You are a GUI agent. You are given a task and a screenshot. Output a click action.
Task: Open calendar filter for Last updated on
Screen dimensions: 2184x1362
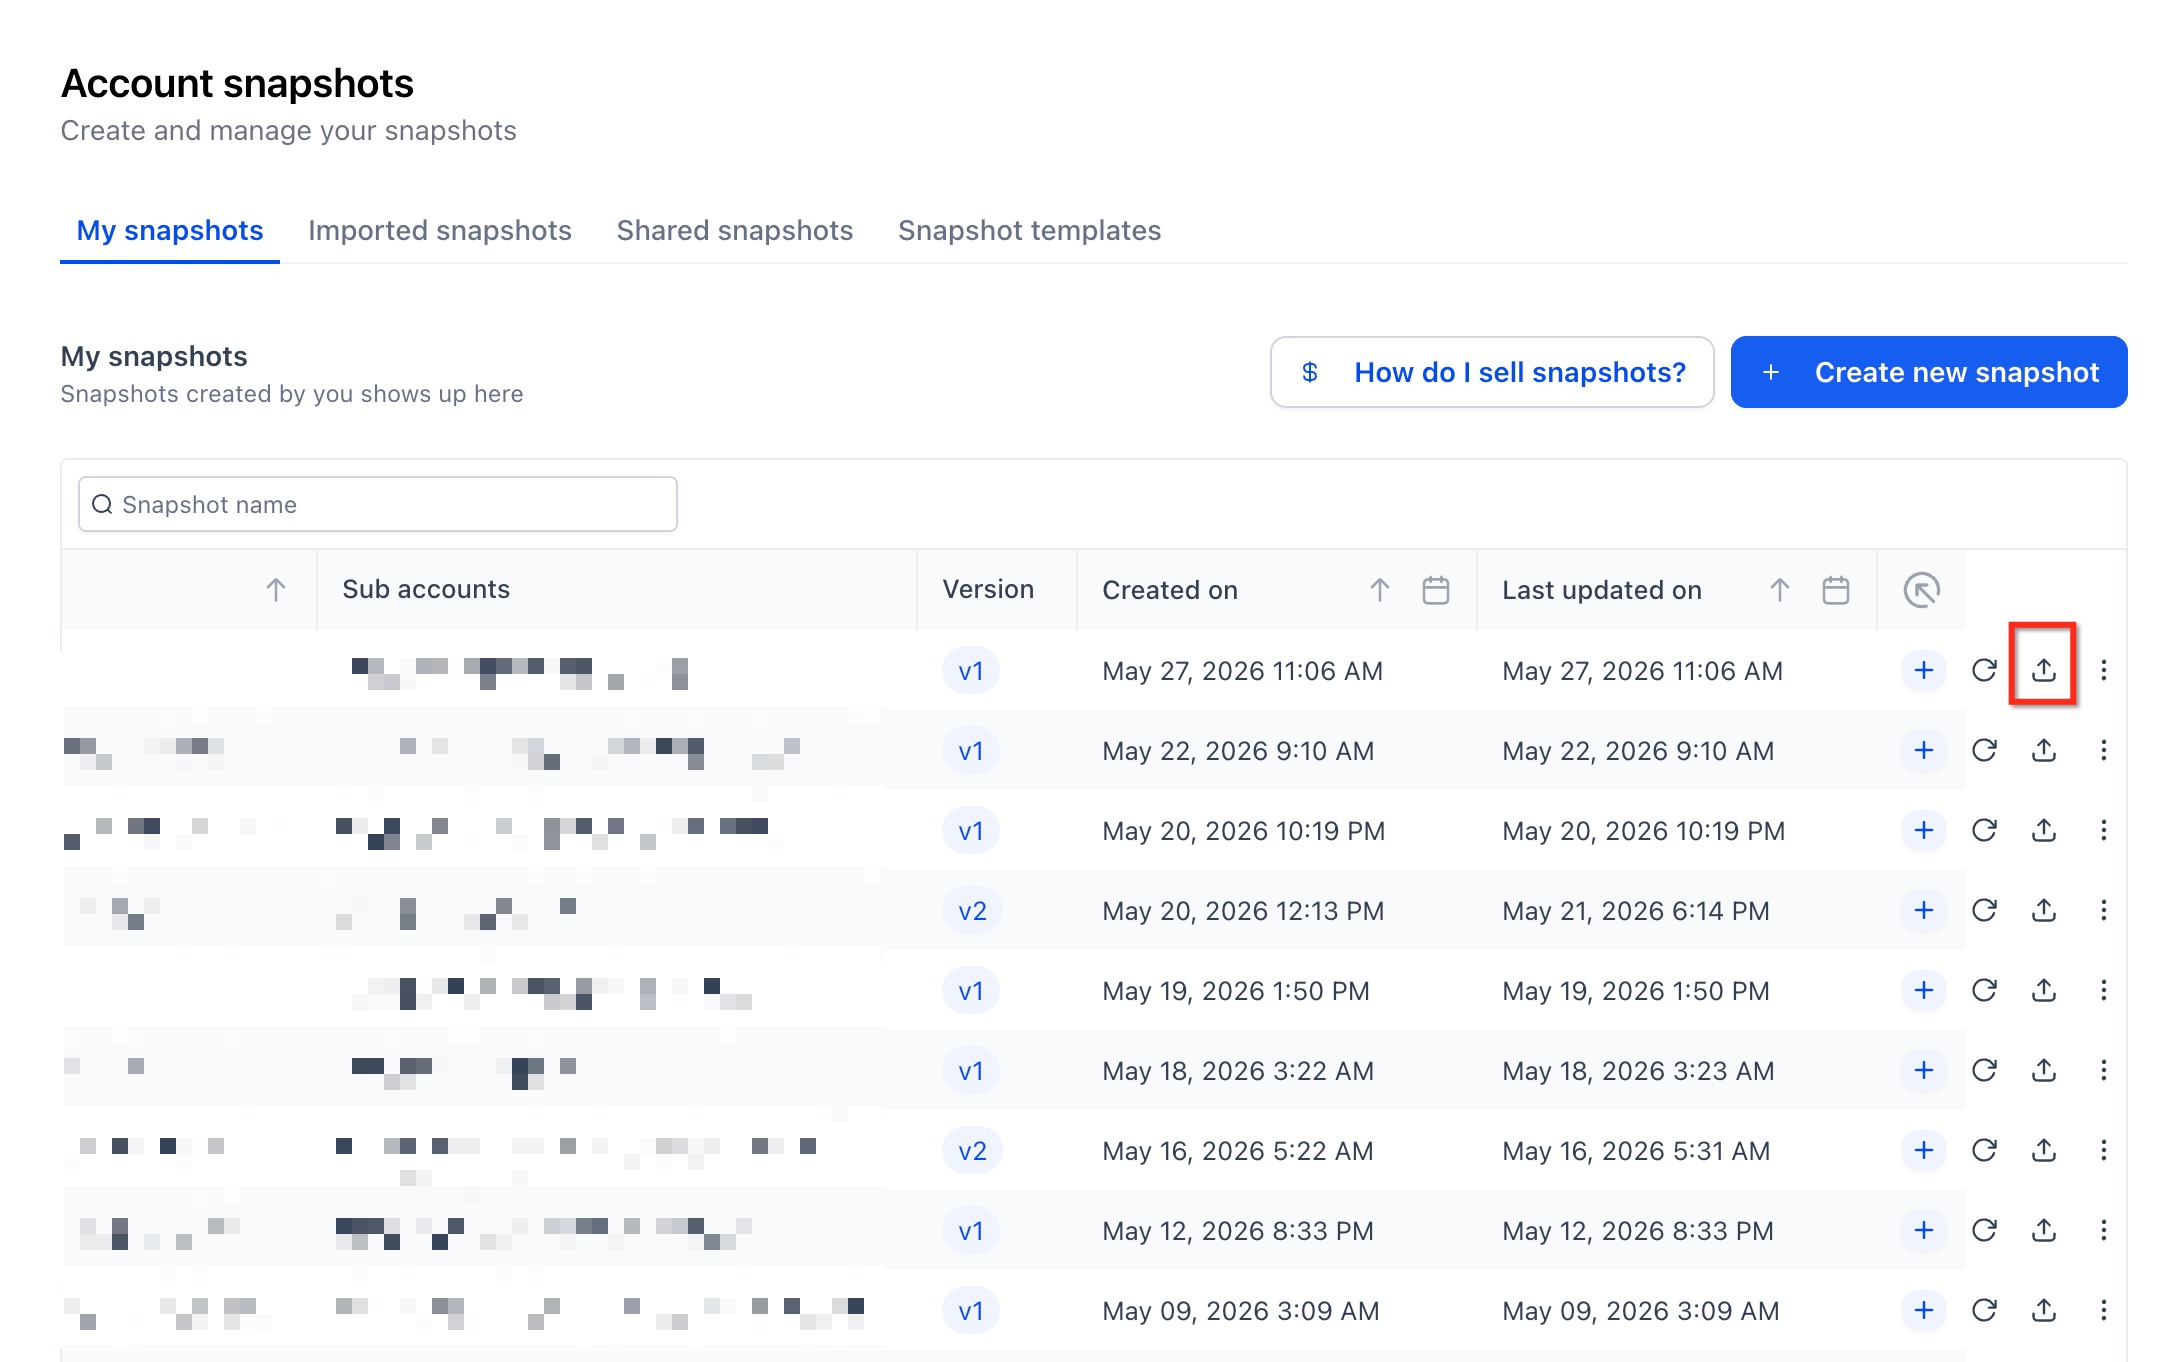(1836, 590)
